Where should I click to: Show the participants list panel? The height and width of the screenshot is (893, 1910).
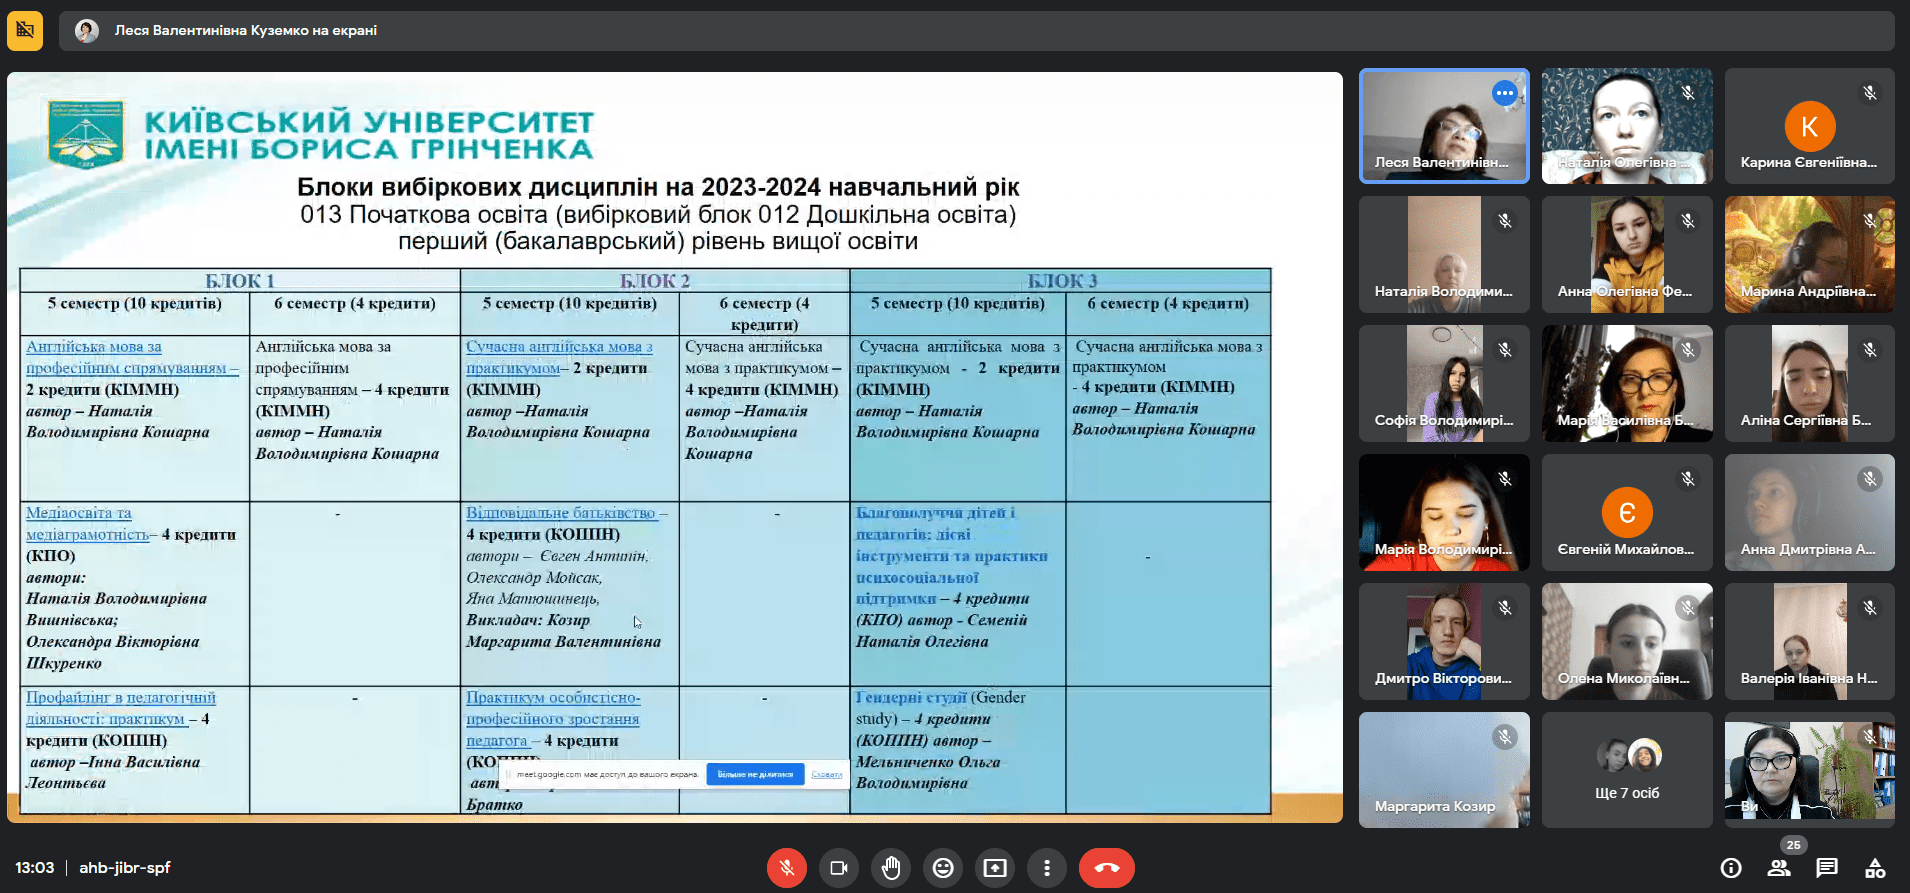[1779, 868]
